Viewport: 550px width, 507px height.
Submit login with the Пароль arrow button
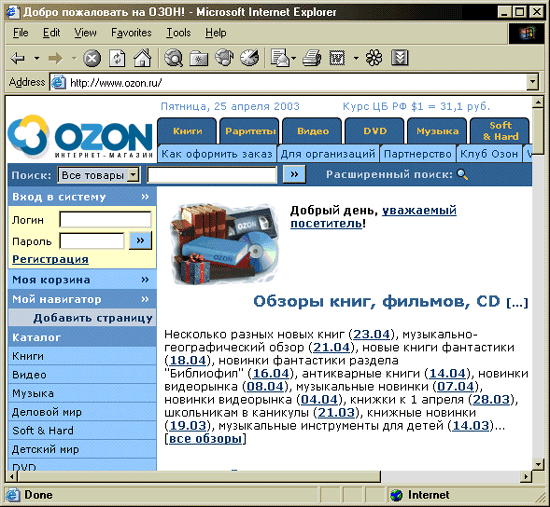click(x=140, y=241)
